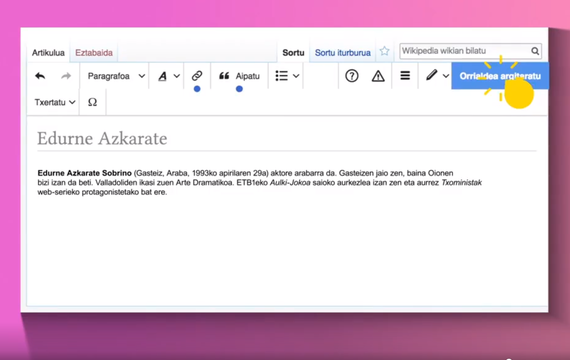Viewport: 570px width, 360px height.
Task: Expand the Txertatu insert menu
Action: [55, 102]
